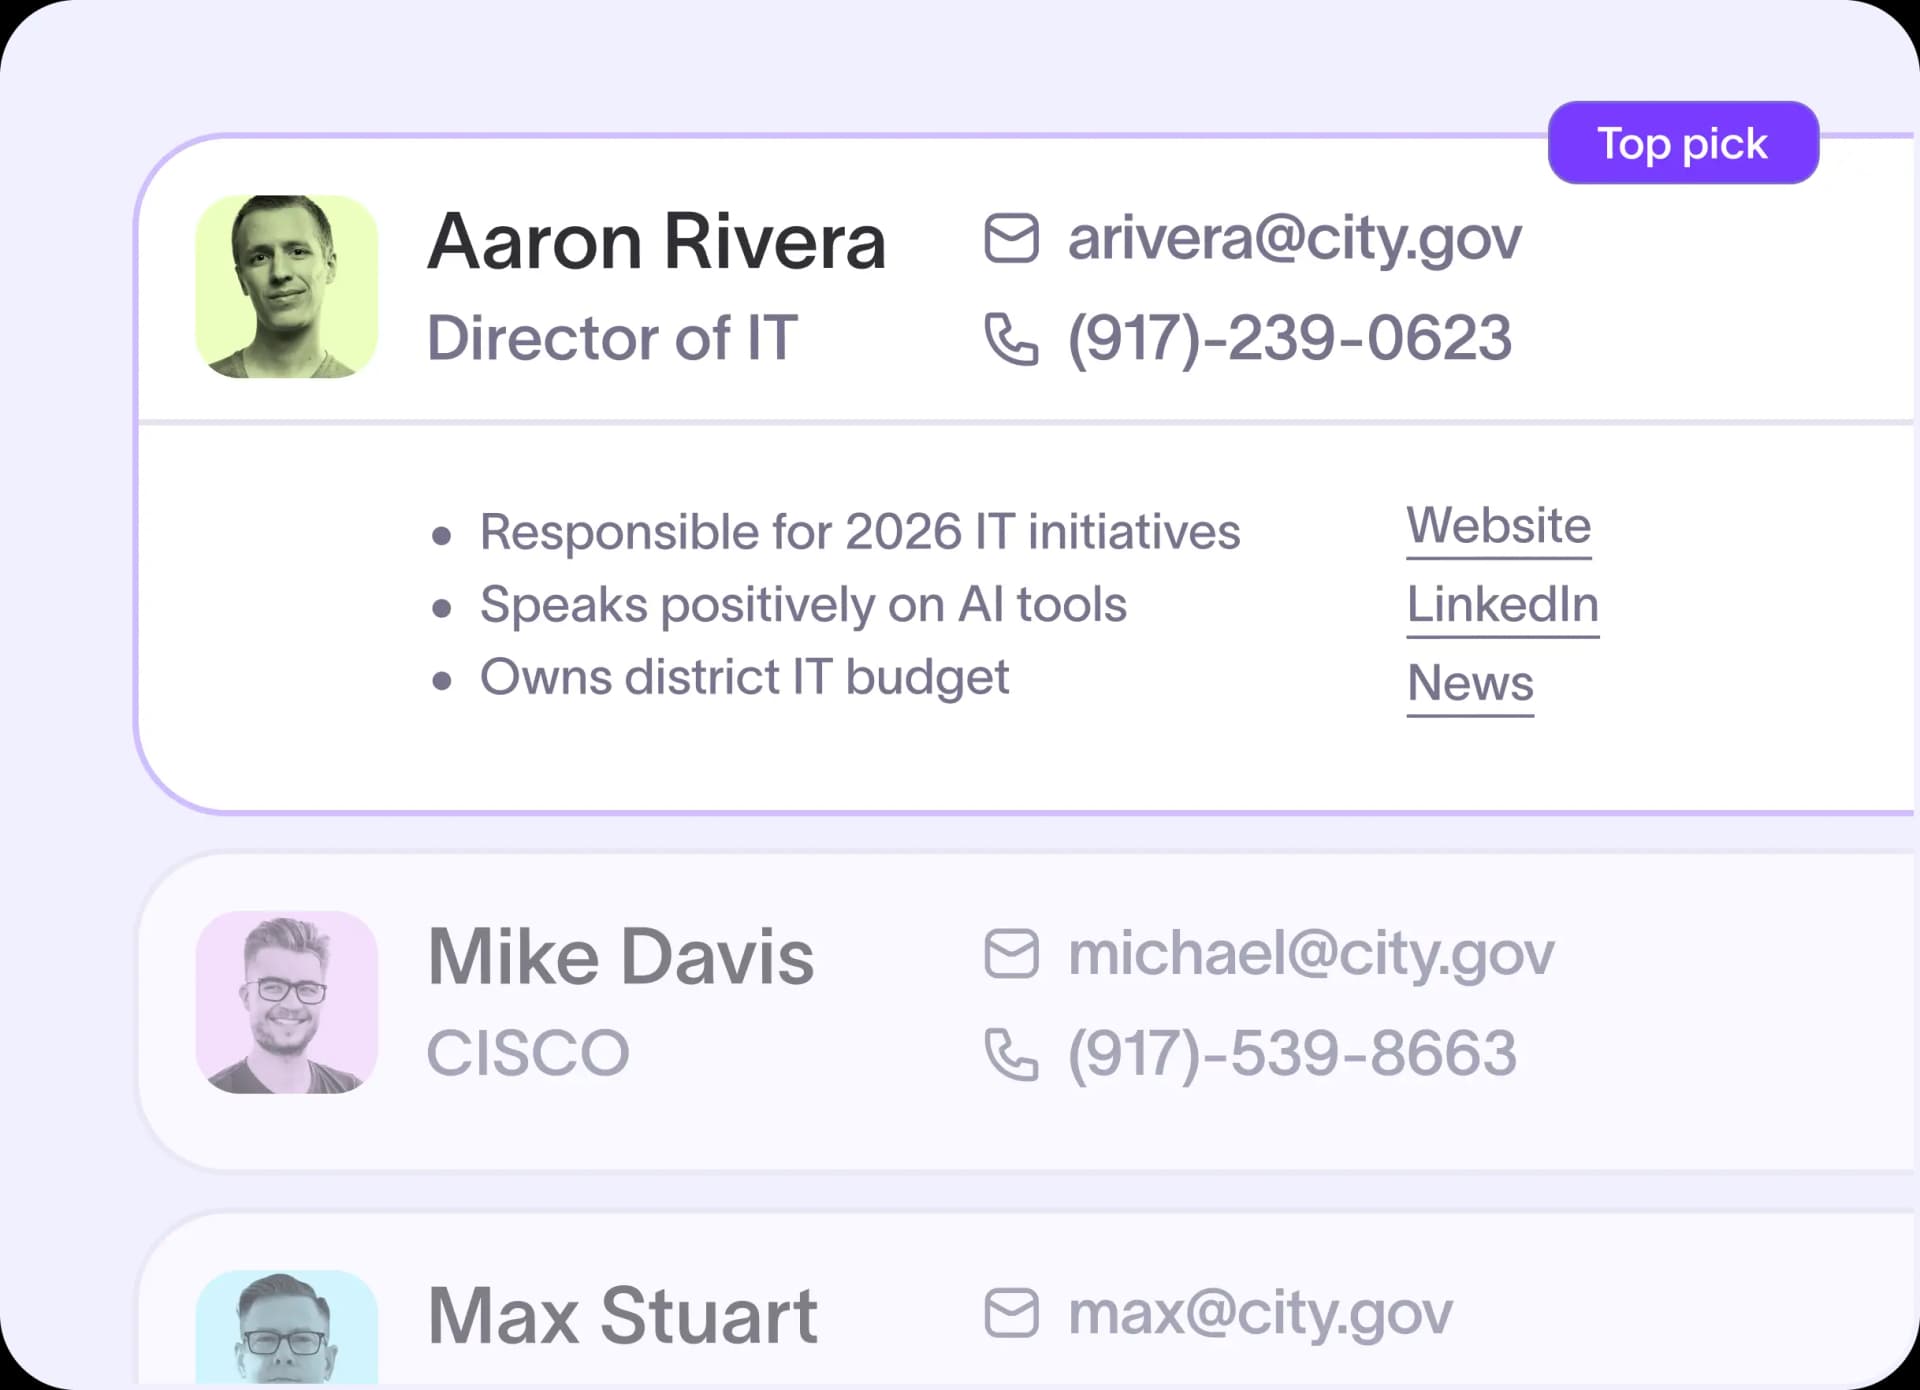Open the News link
The height and width of the screenshot is (1390, 1920).
point(1470,685)
